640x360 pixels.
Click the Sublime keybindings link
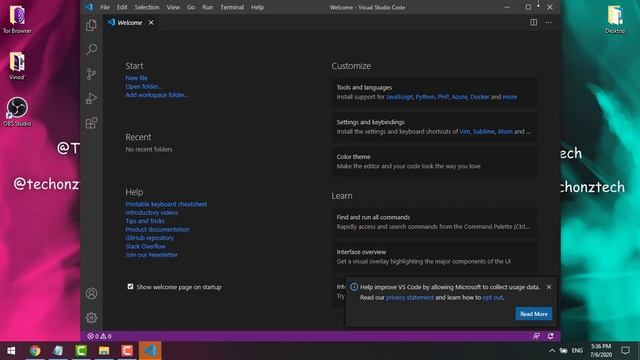(484, 132)
